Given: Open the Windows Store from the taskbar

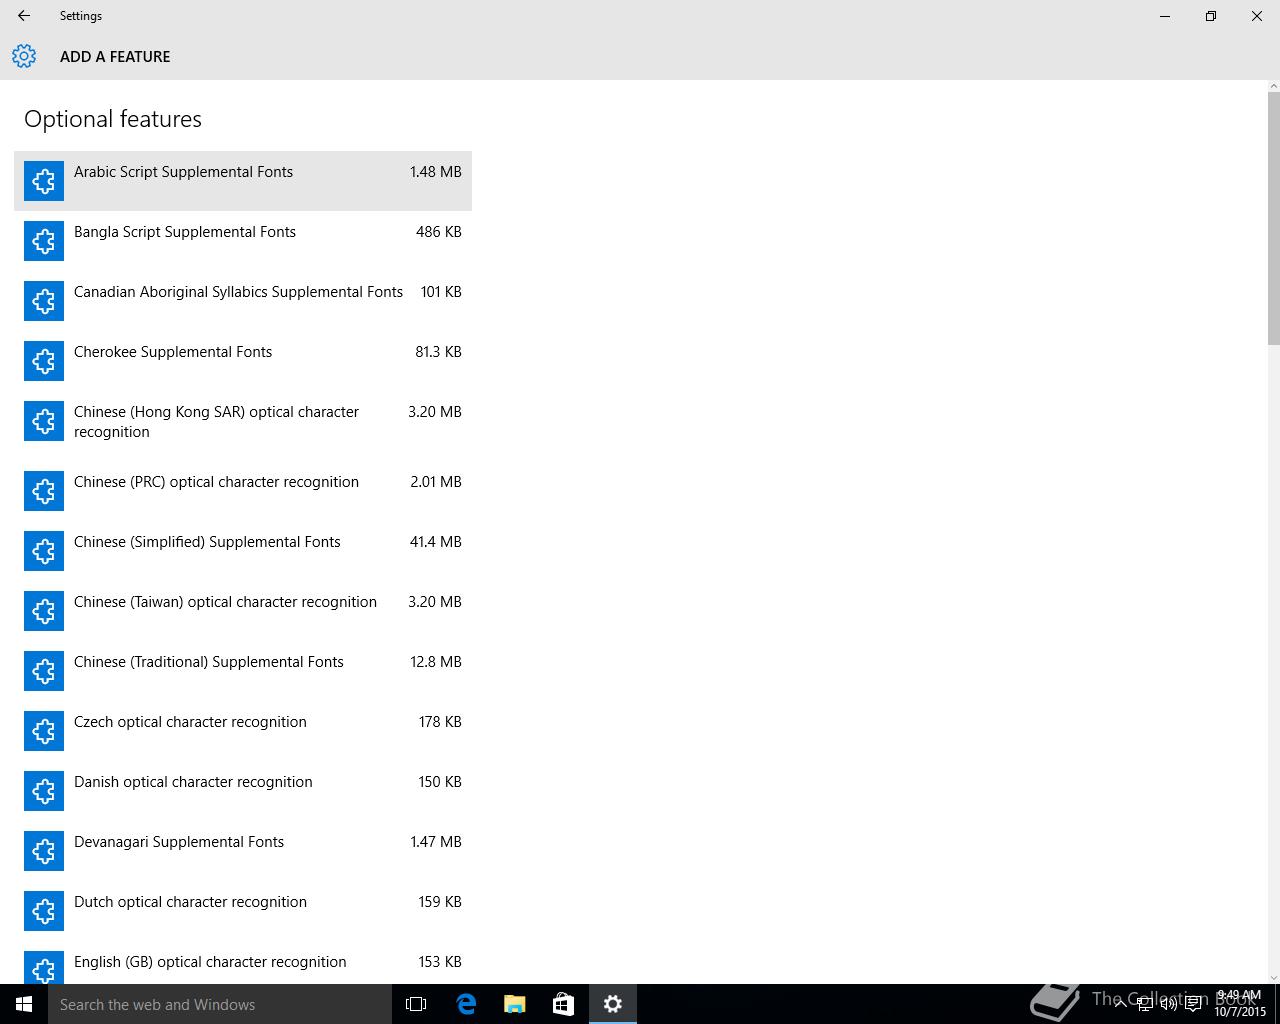Looking at the screenshot, I should (564, 1004).
